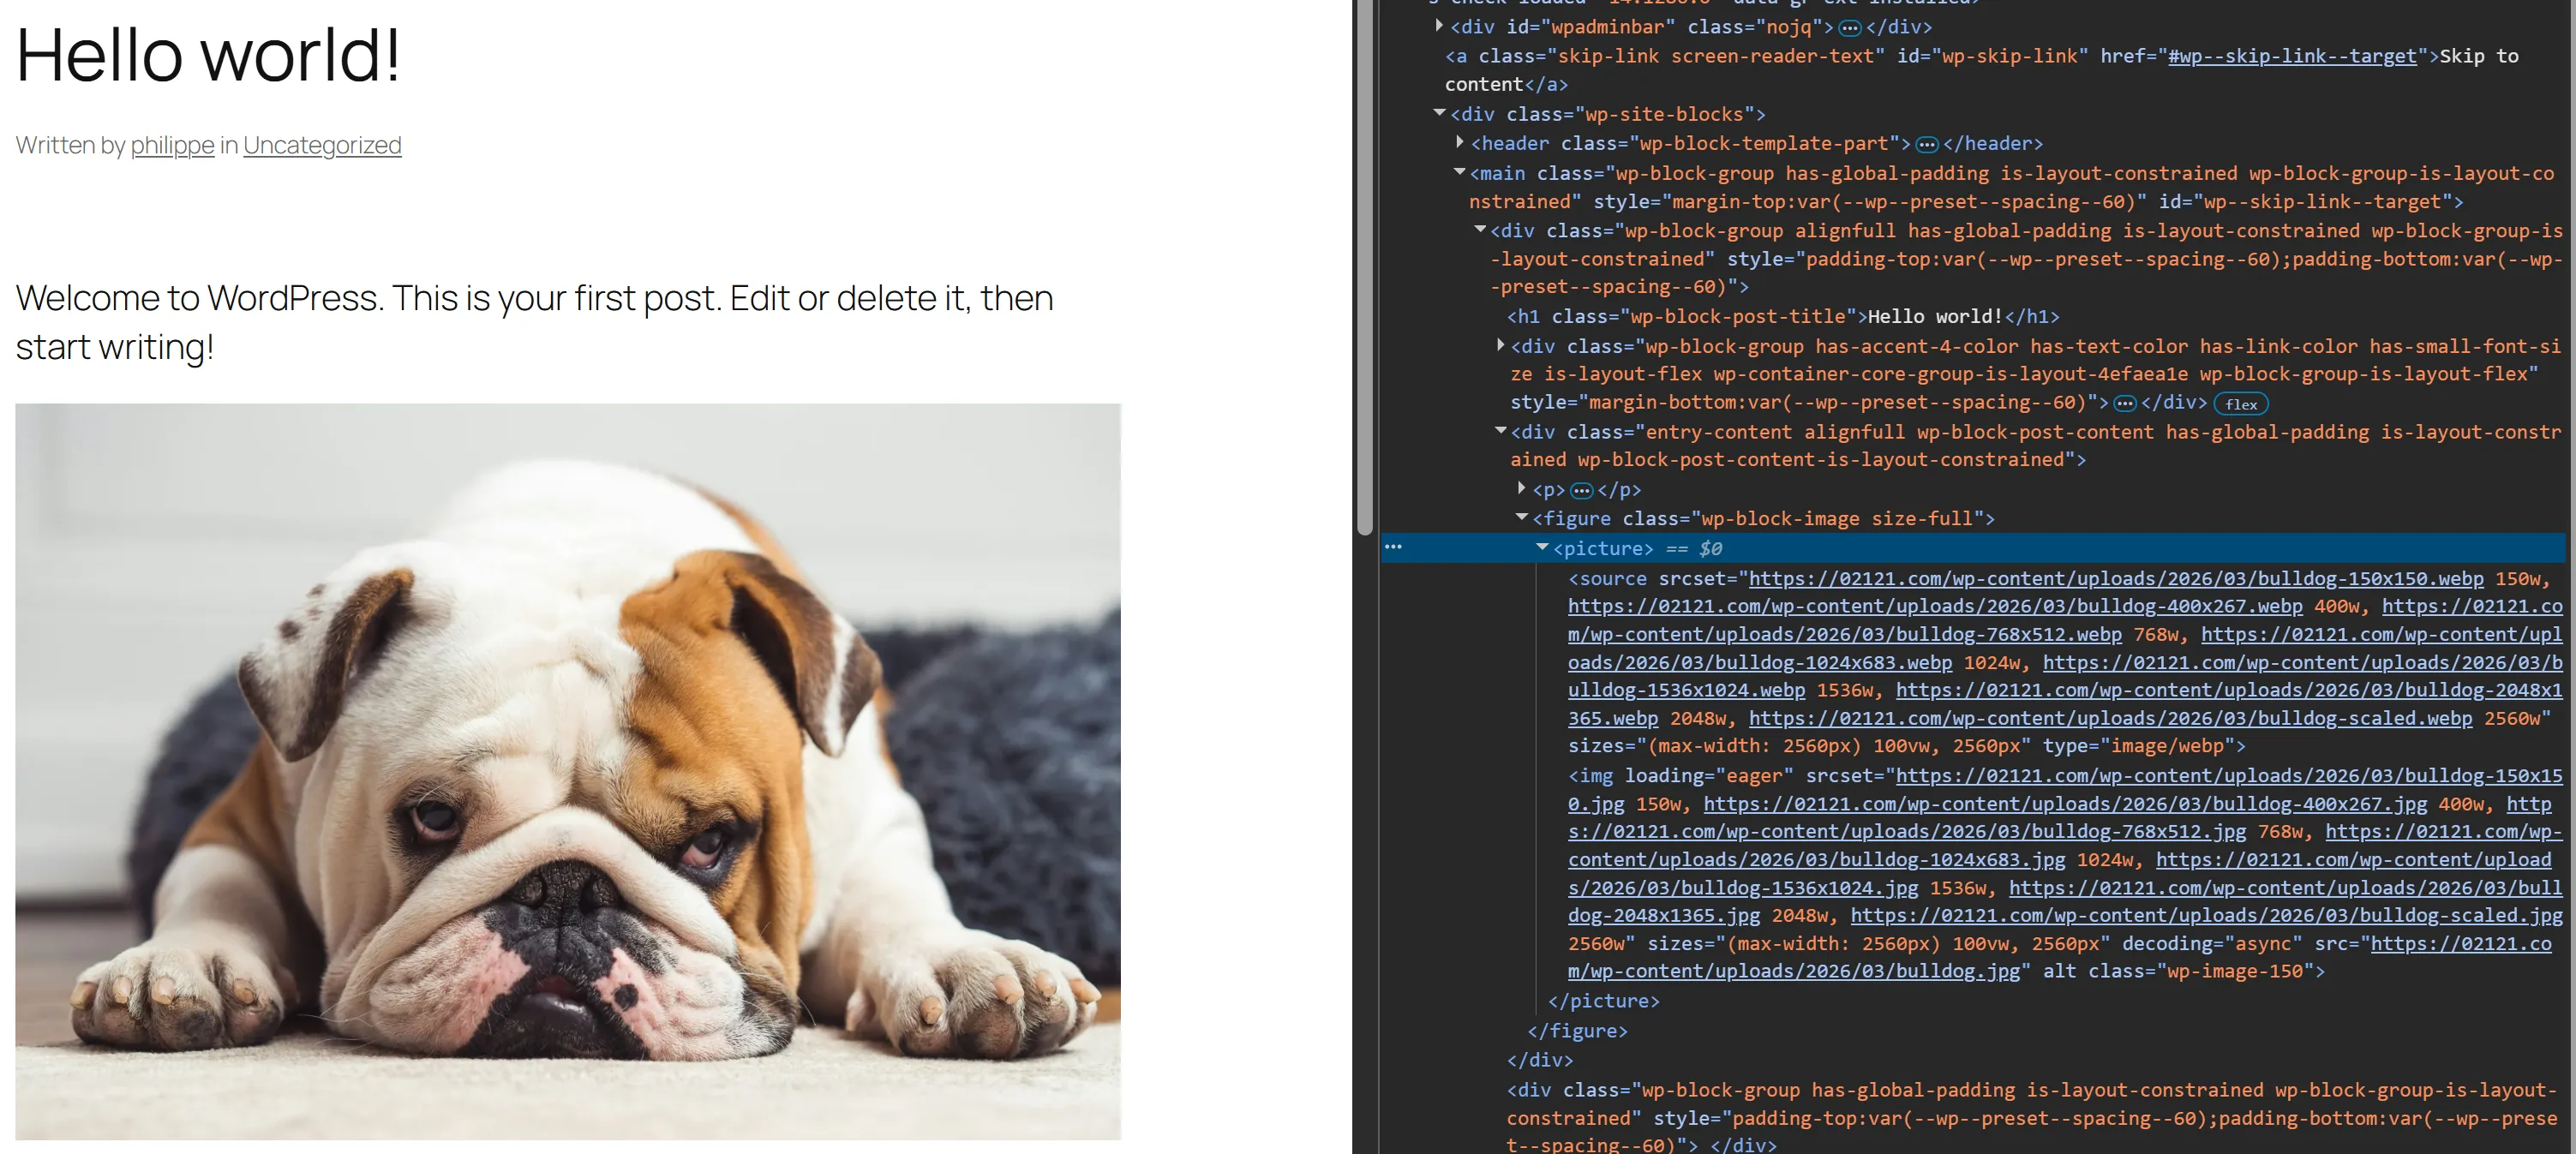Expand the collapsed p element
The width and height of the screenshot is (2576, 1154).
pyautogui.click(x=1521, y=488)
